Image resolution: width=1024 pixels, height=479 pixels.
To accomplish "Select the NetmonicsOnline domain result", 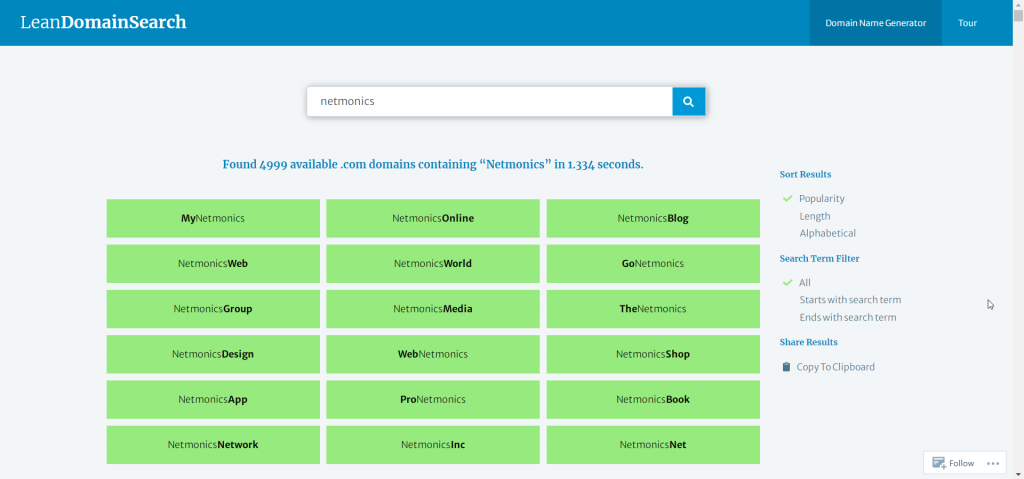I will pyautogui.click(x=433, y=218).
